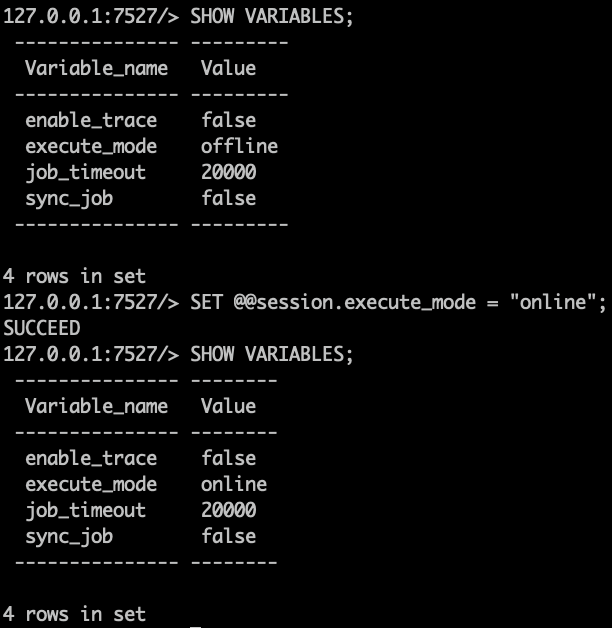The image size is (612, 628).
Task: Click job_timeout in the first table
Action: 85,172
